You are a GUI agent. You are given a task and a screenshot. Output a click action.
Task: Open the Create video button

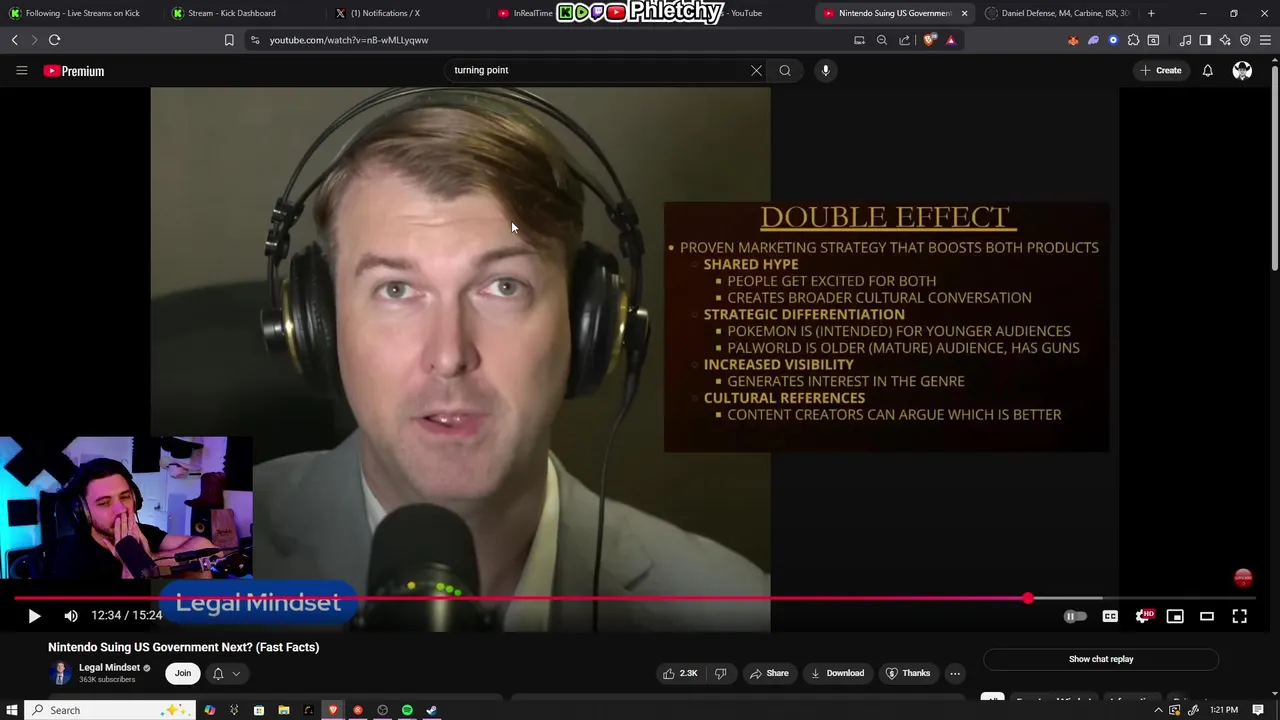tap(1161, 70)
